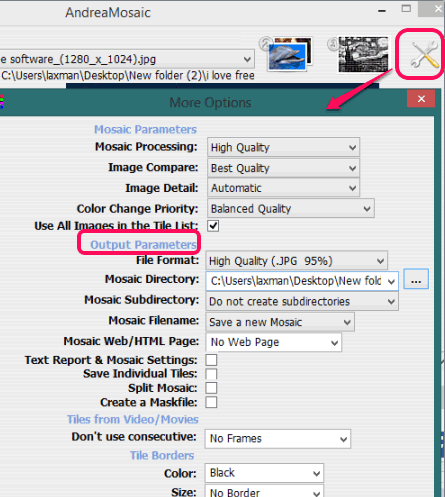
Task: Click the black-and-white mosaic step 3 icon
Action: [363, 54]
